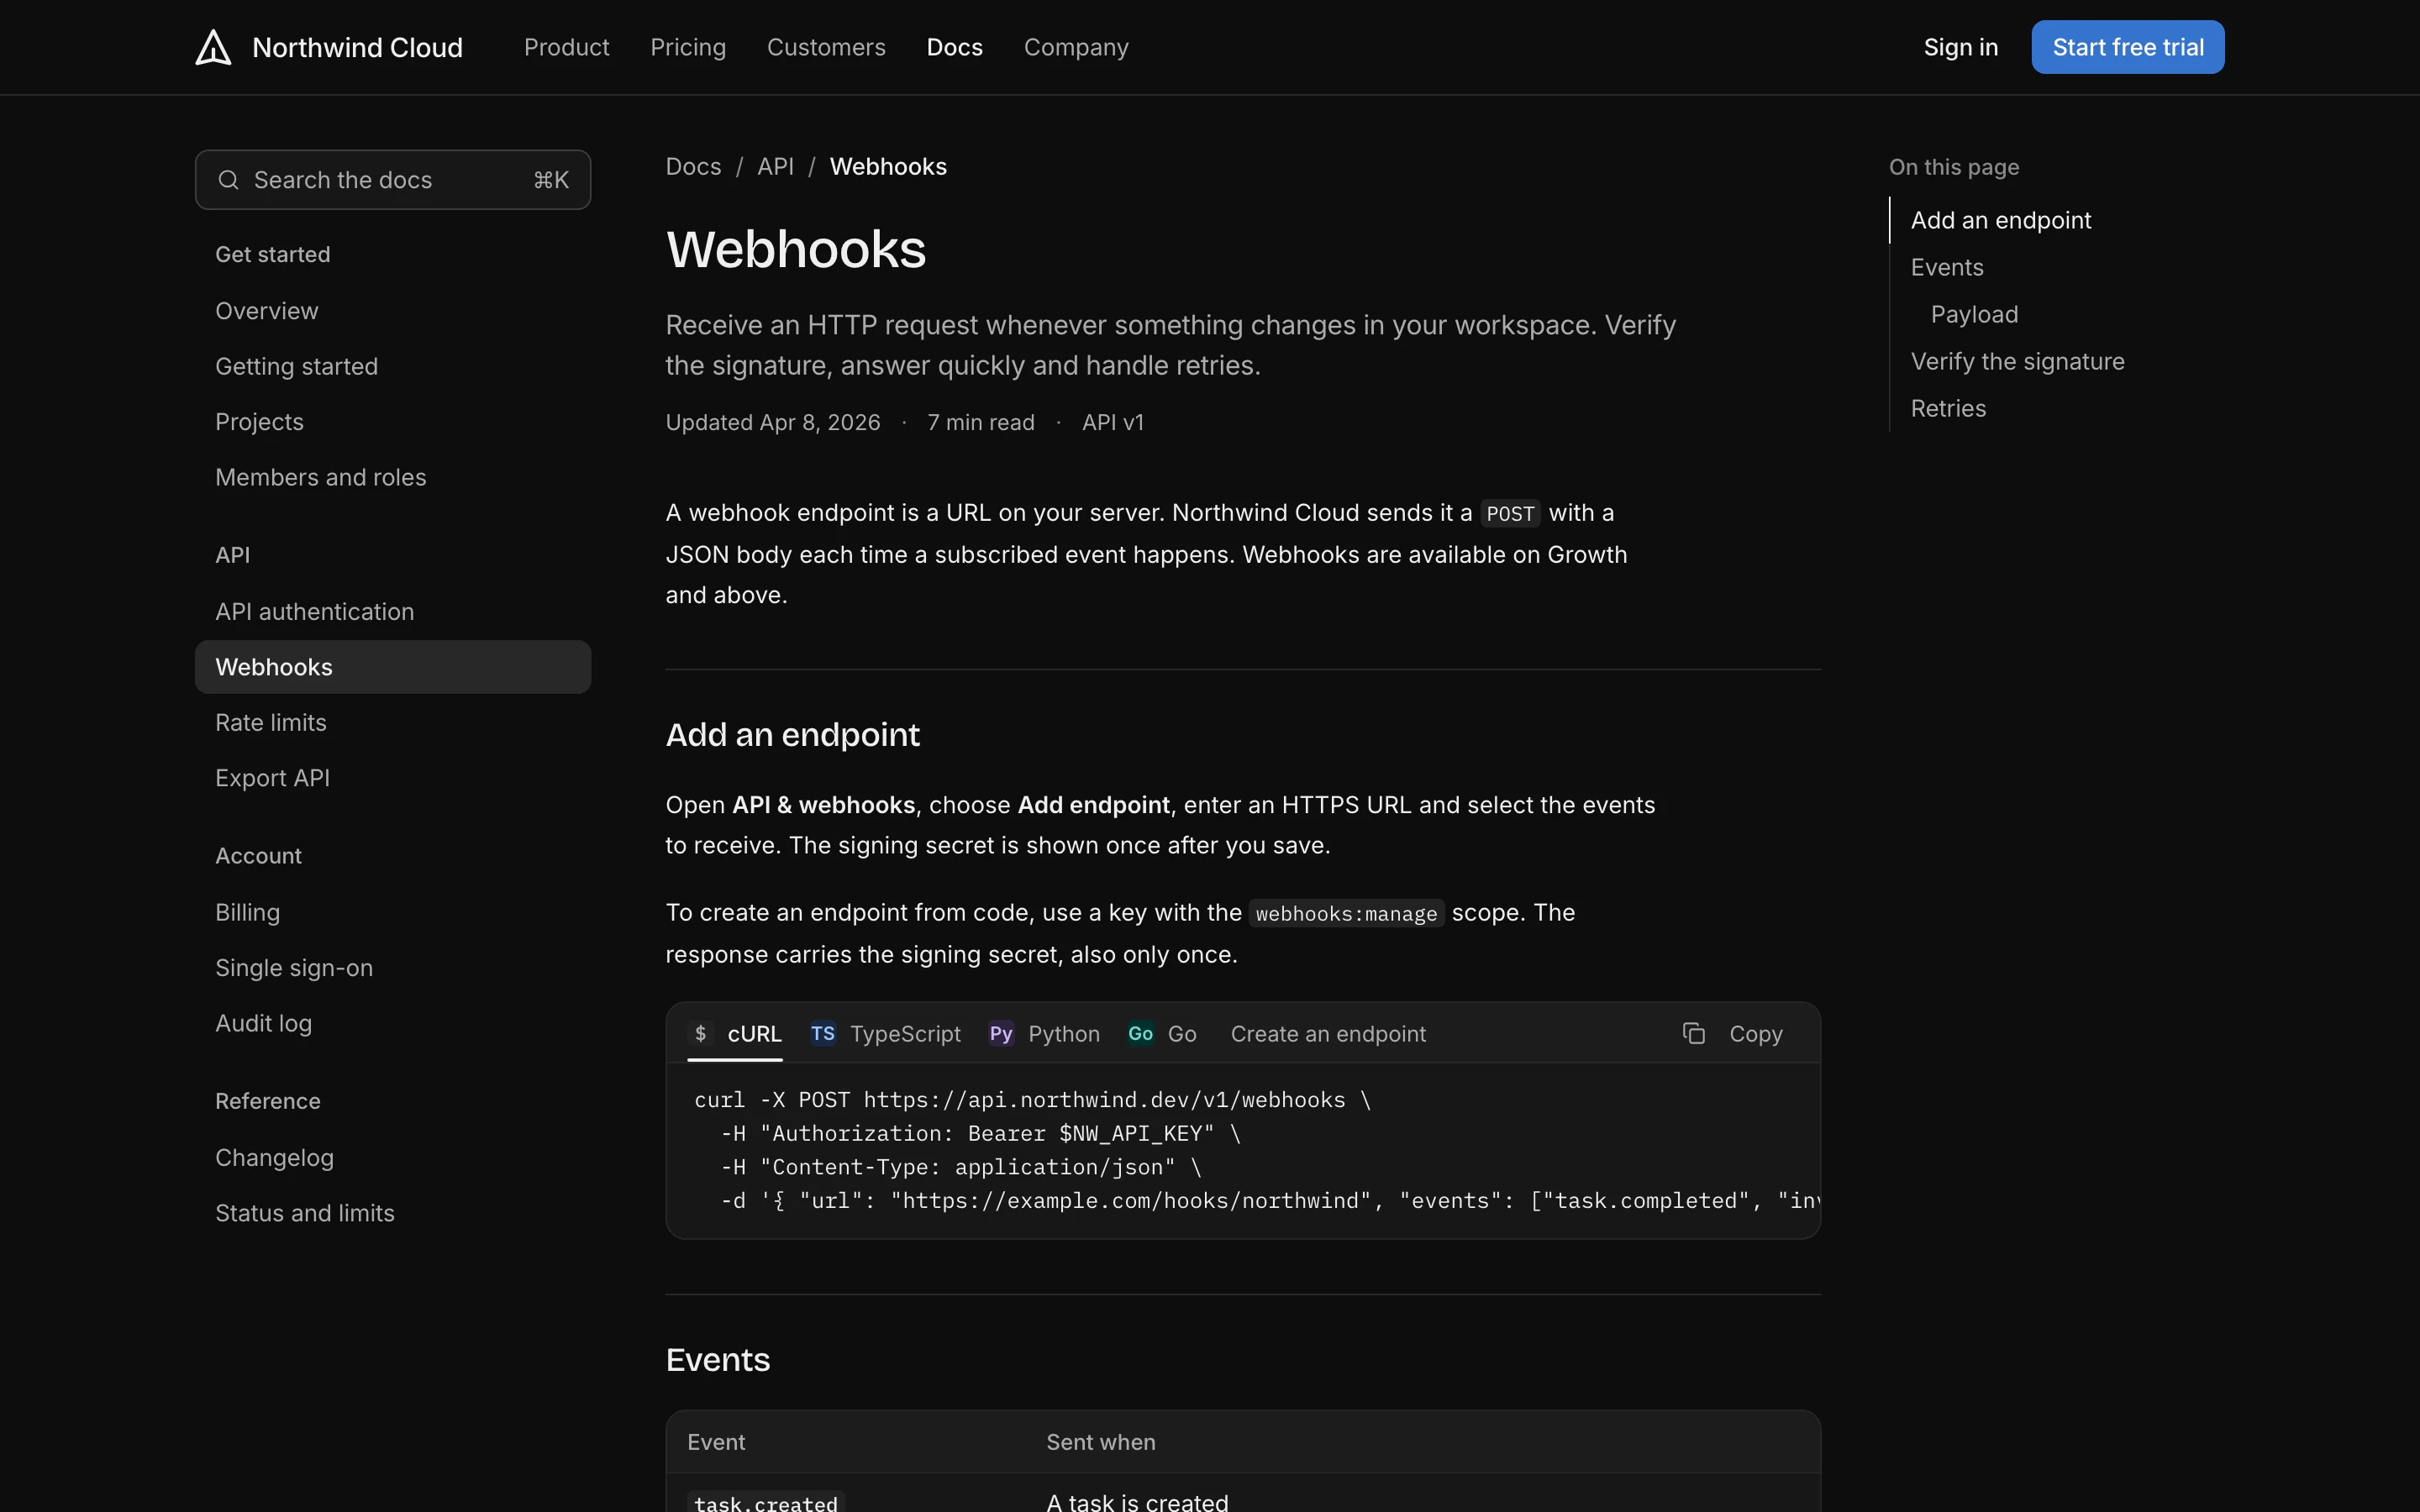Viewport: 2420px width, 1512px height.
Task: Open Export API in the sidebar
Action: (393, 778)
